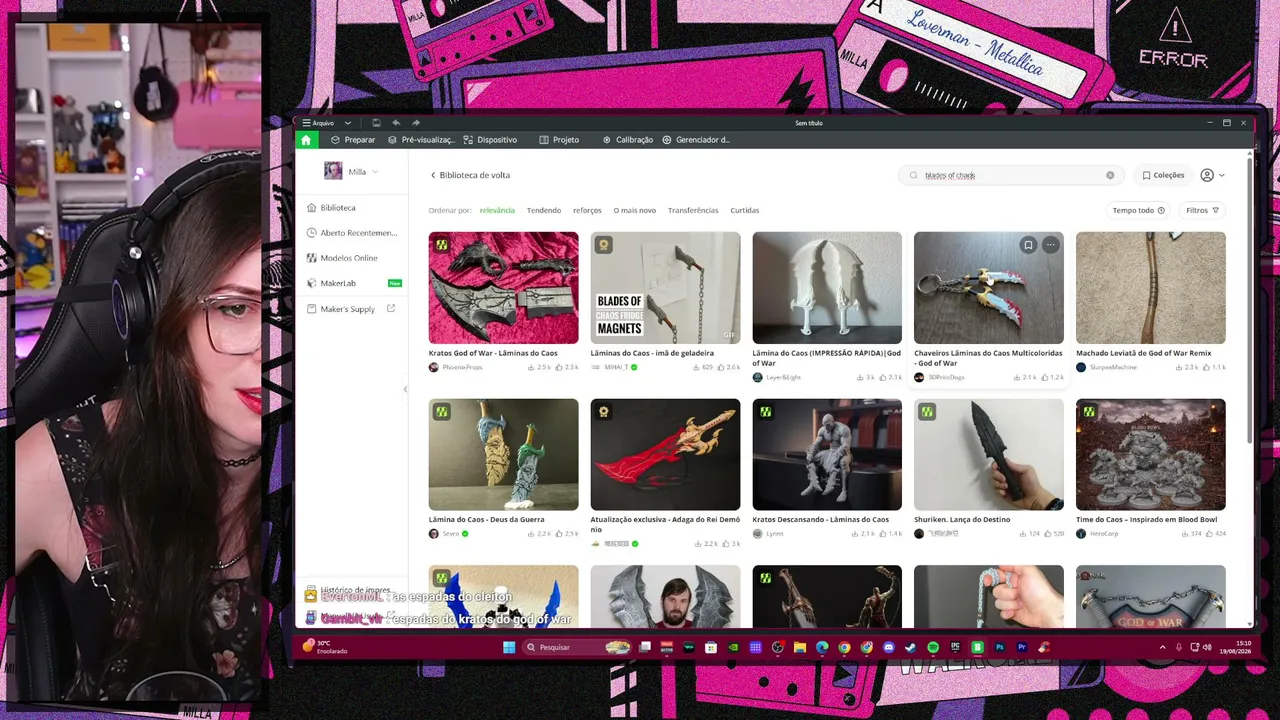This screenshot has width=1280, height=720.
Task: Open Premiere Pro from the taskbar
Action: 1021,647
